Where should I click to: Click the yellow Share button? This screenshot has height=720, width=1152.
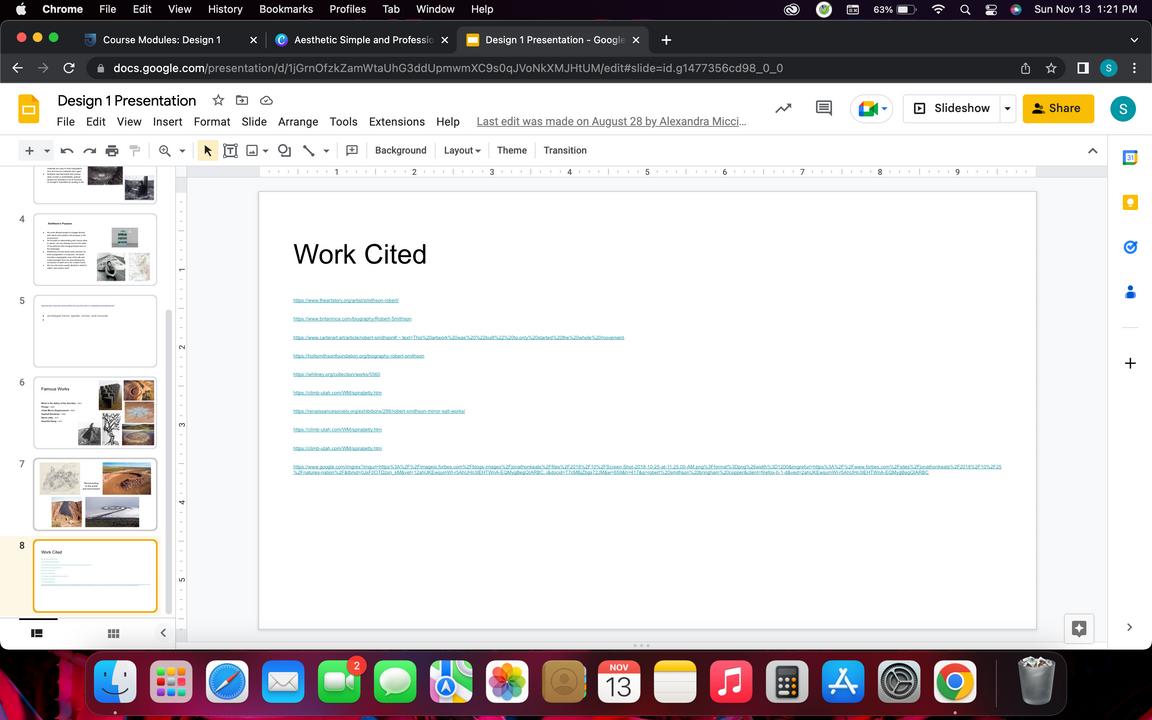(1058, 109)
